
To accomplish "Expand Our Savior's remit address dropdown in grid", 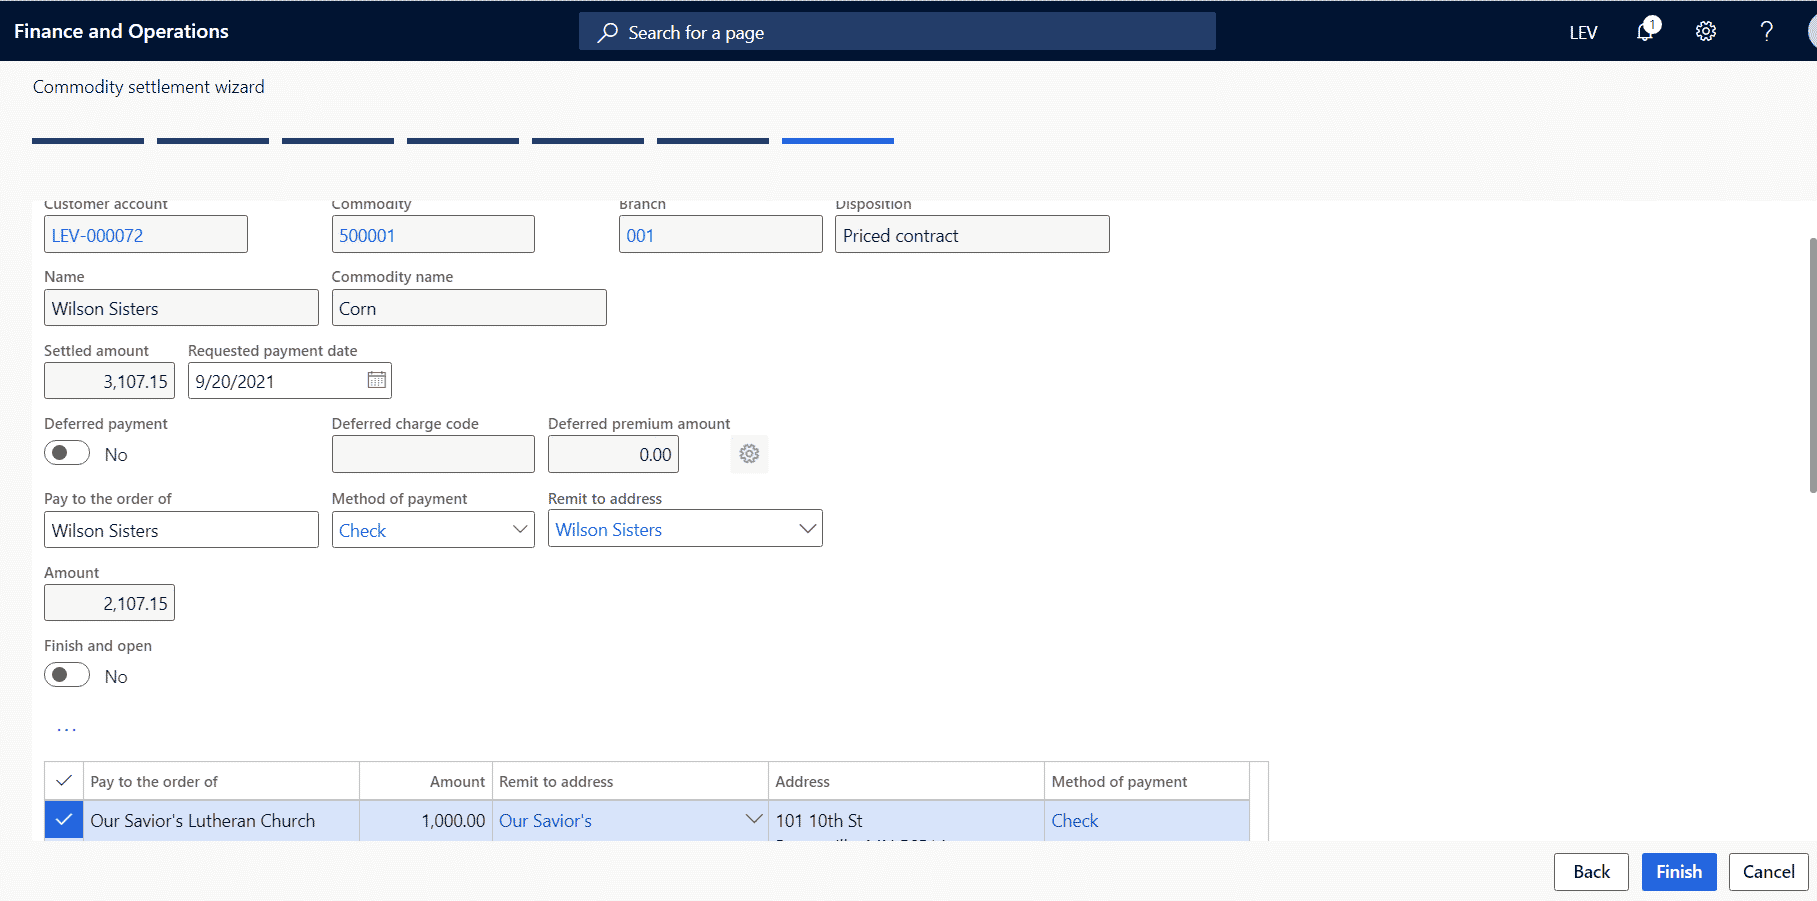I will coord(753,819).
